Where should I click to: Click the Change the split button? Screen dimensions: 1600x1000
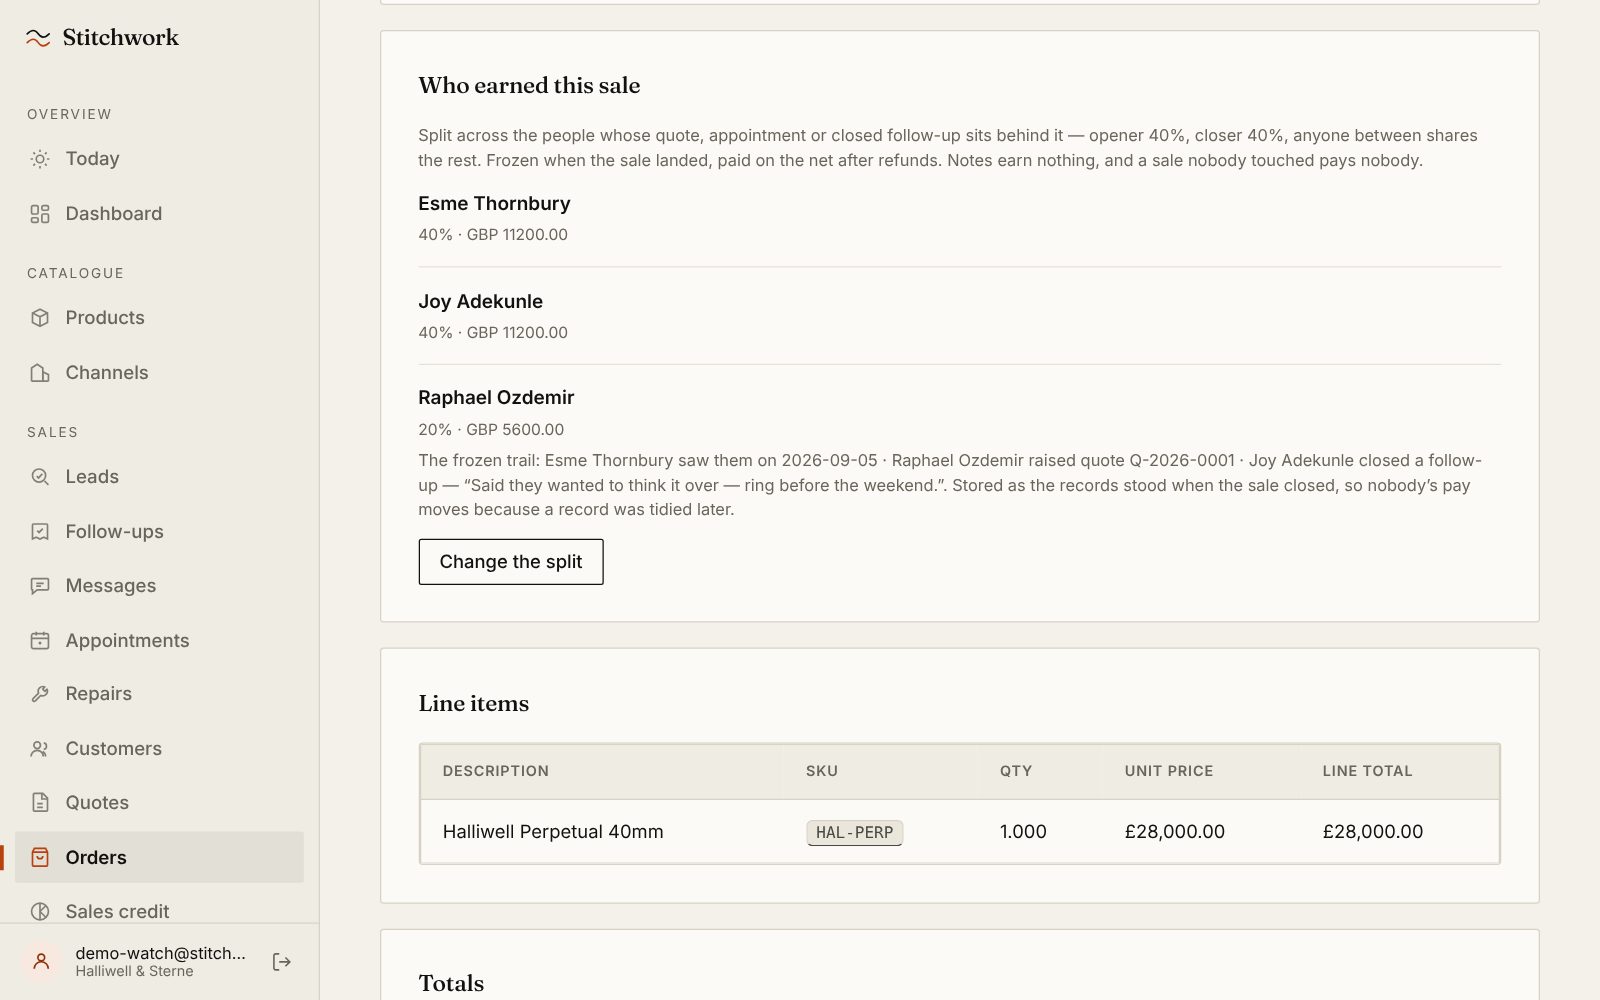[x=511, y=562]
